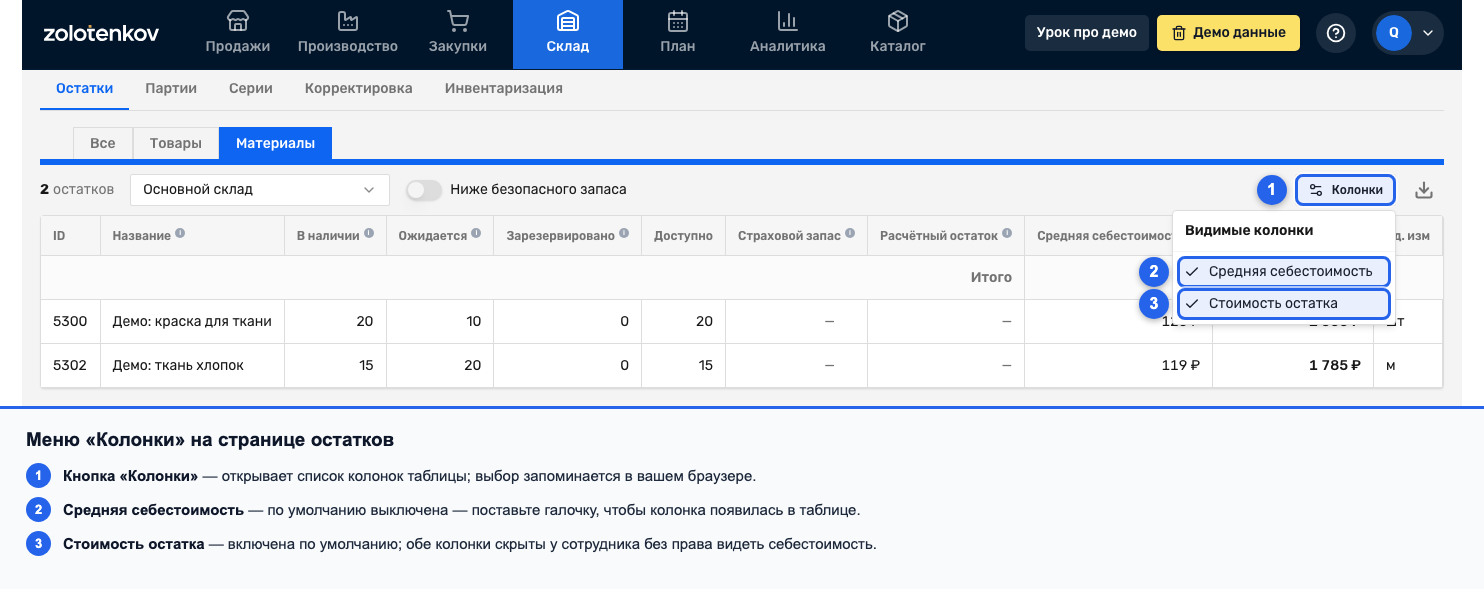The height and width of the screenshot is (589, 1484).
Task: Open the Закупки cart icon
Action: (457, 21)
